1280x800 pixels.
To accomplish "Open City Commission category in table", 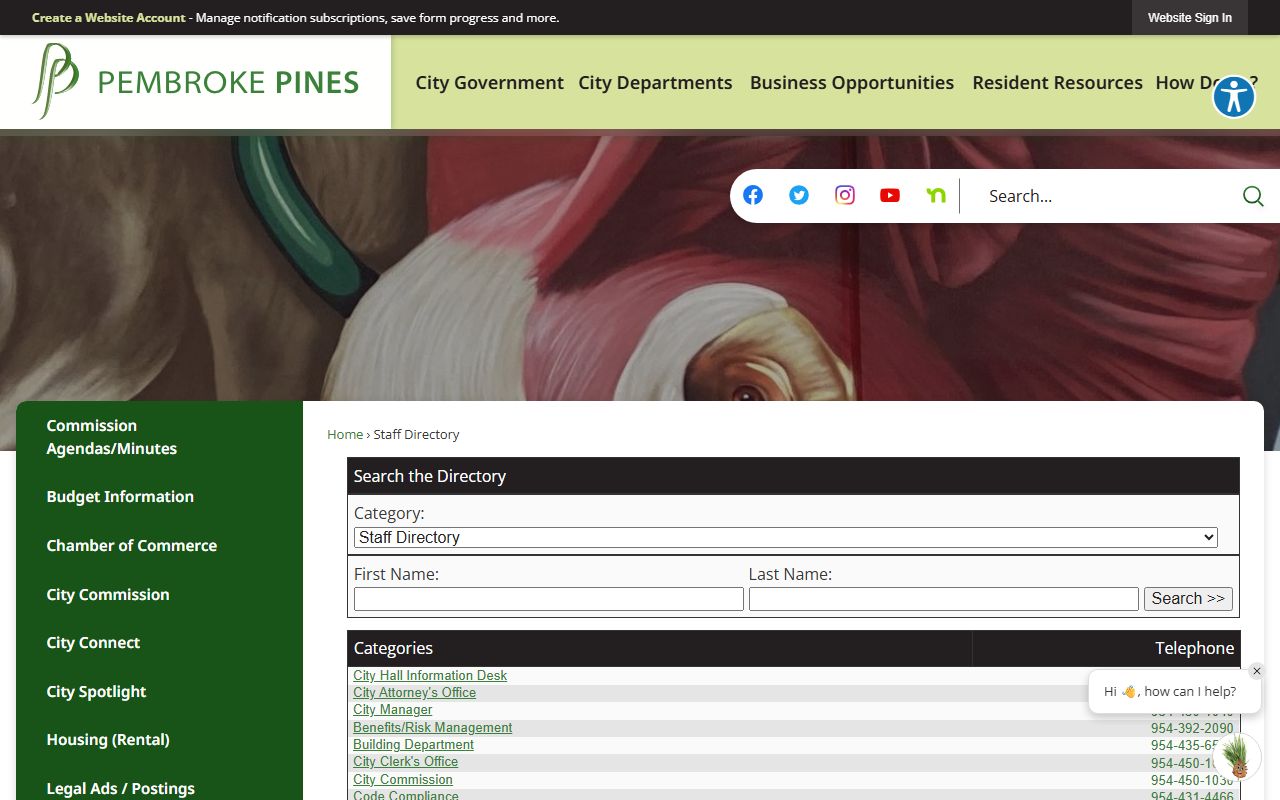I will [x=403, y=780].
